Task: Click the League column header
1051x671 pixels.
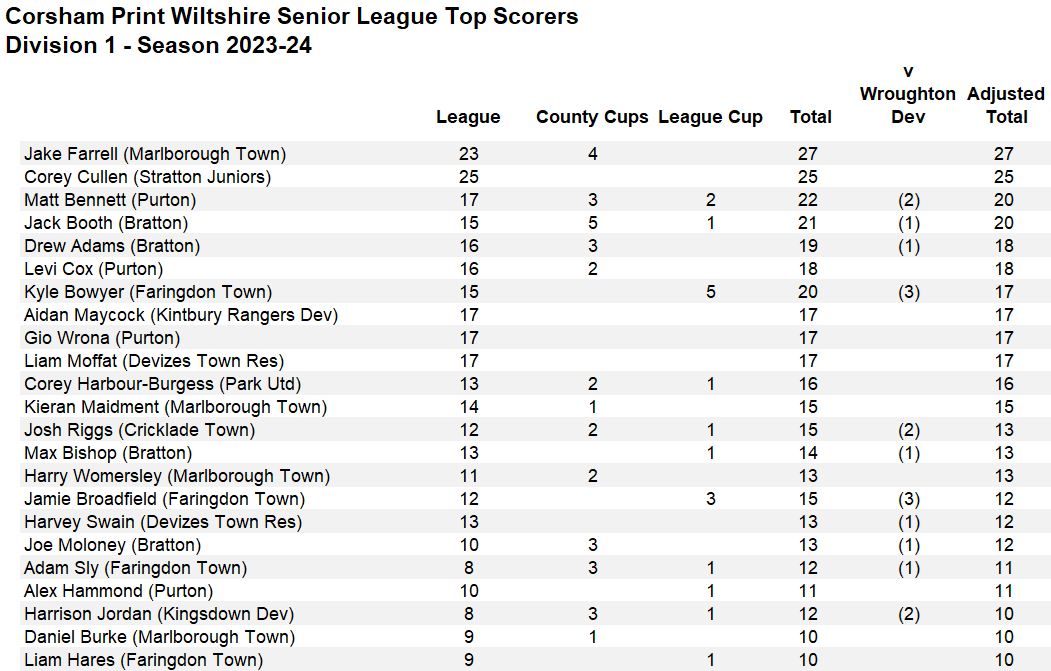Action: click(468, 117)
